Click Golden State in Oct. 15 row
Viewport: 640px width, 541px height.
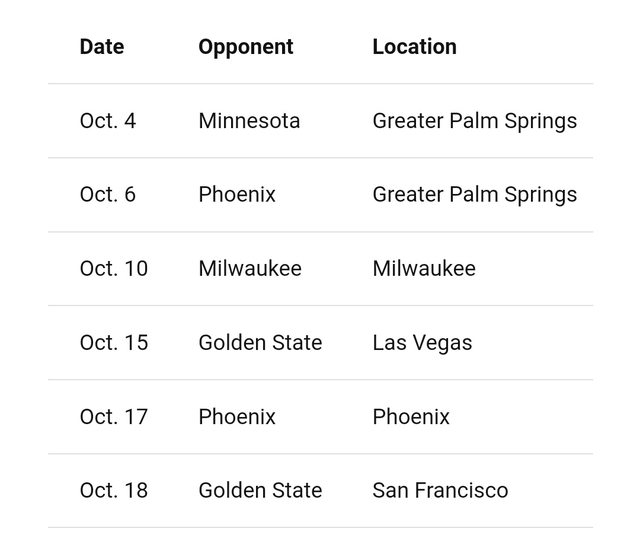coord(260,343)
